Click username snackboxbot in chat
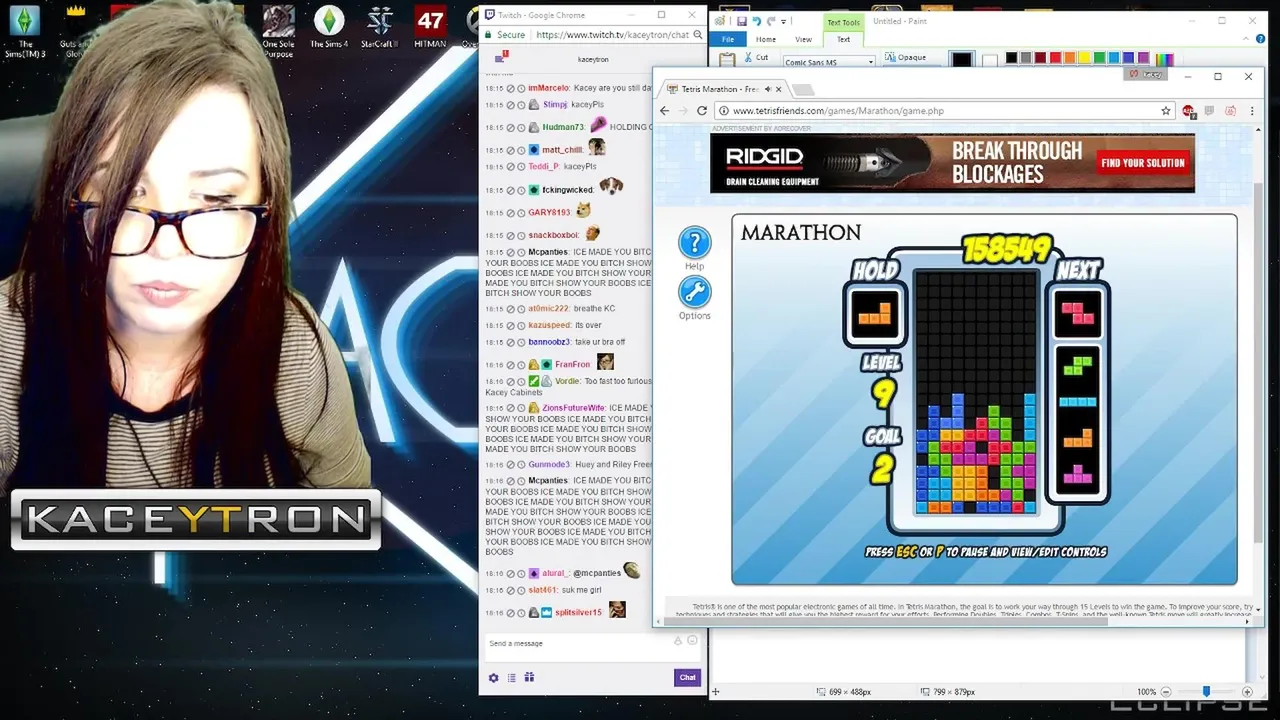 pos(553,235)
